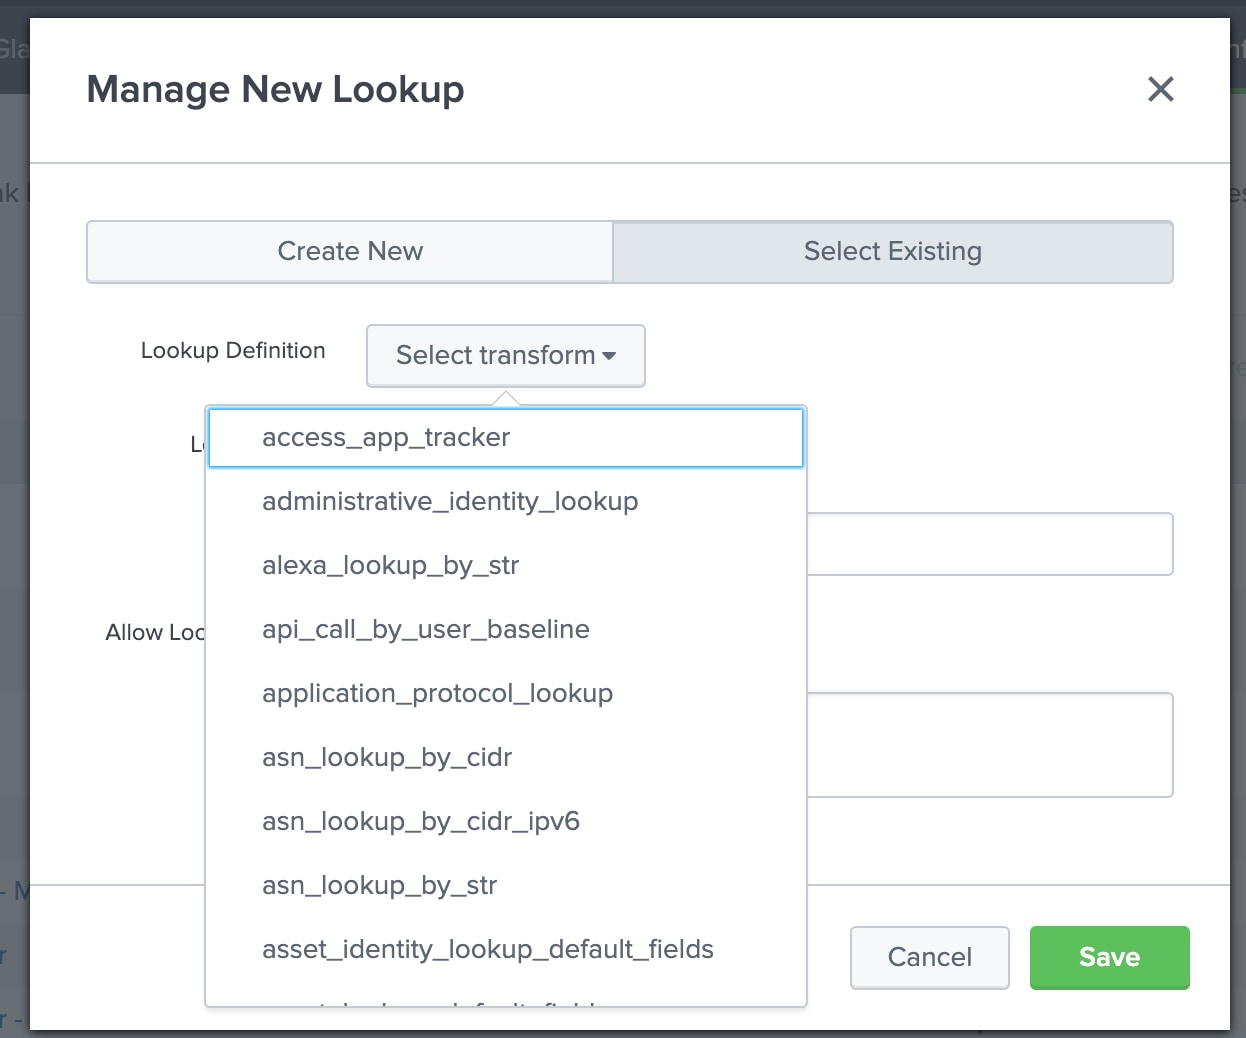Open the Select transform dropdown

tap(506, 355)
